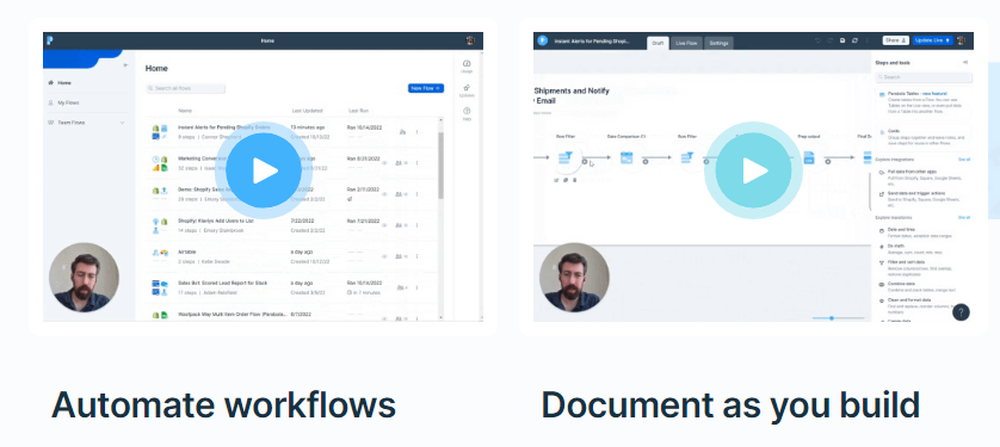Click presenter webcam circle in Home screen thumbnail
Screen dimensions: 1000x447
click(84, 277)
